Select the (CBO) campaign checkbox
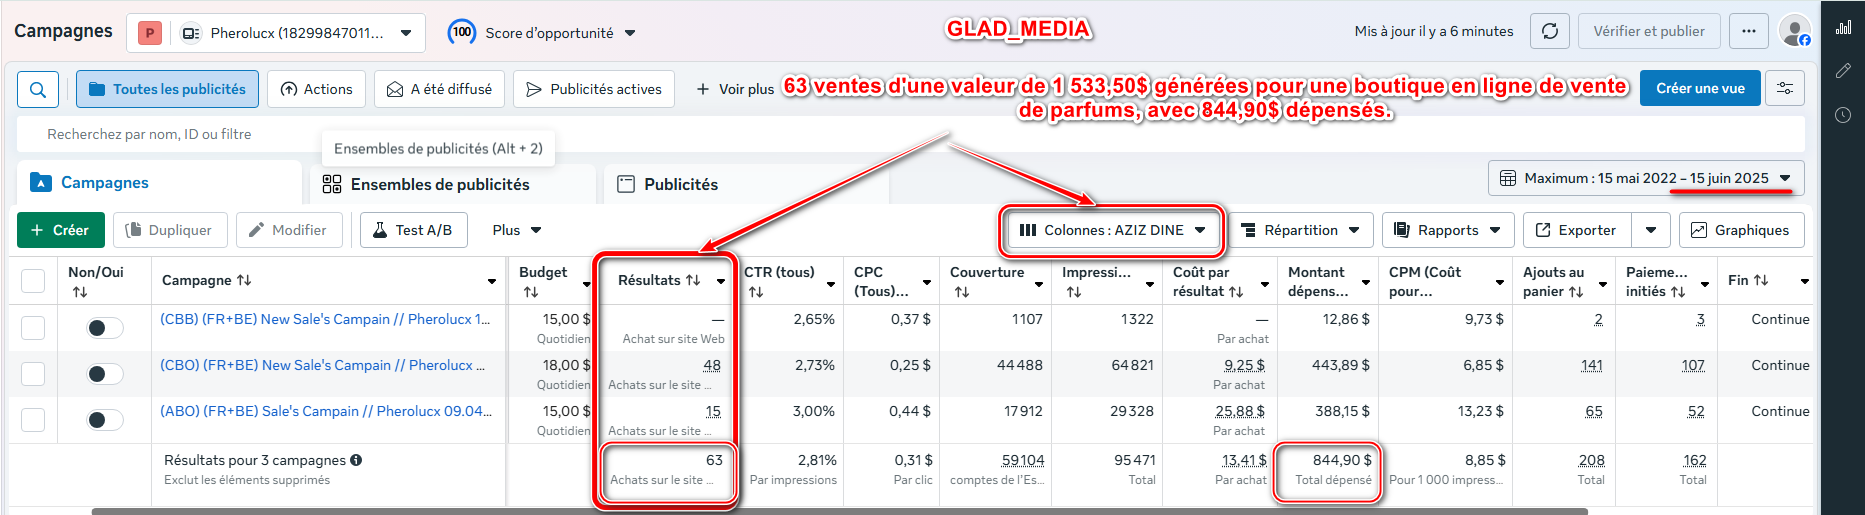The width and height of the screenshot is (1865, 515). (x=33, y=374)
